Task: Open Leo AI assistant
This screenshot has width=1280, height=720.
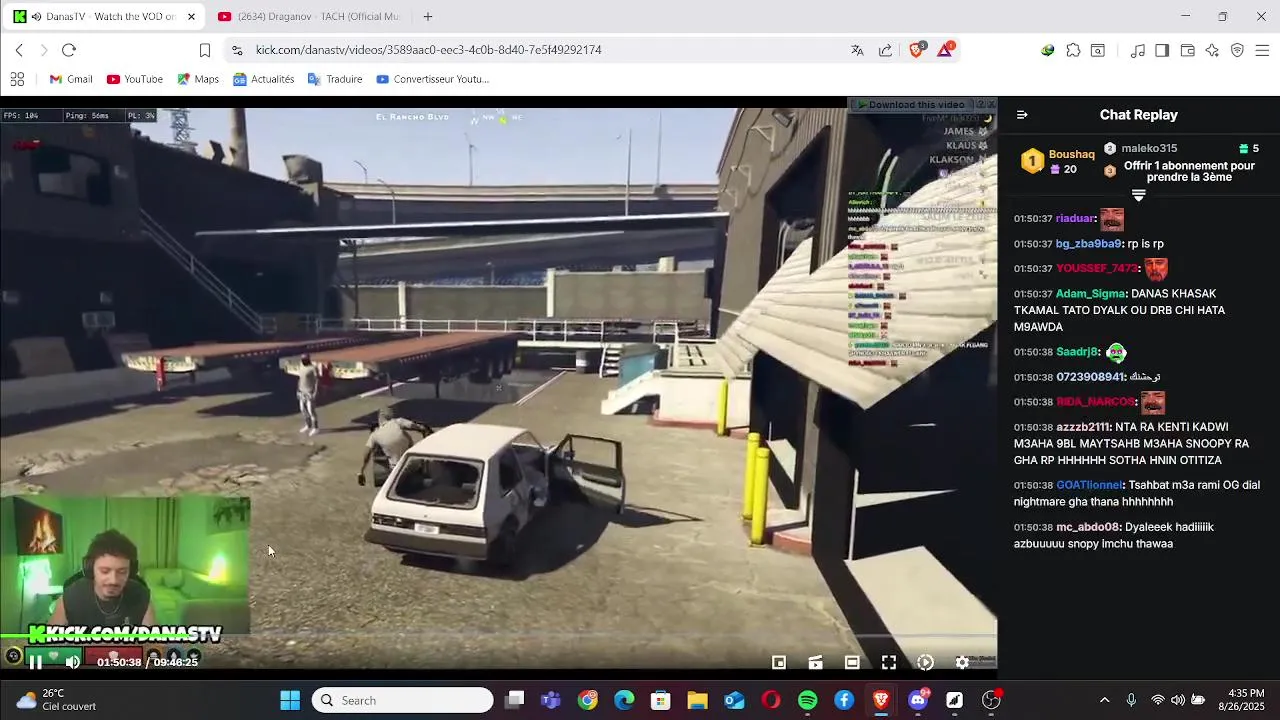Action: click(x=1212, y=50)
